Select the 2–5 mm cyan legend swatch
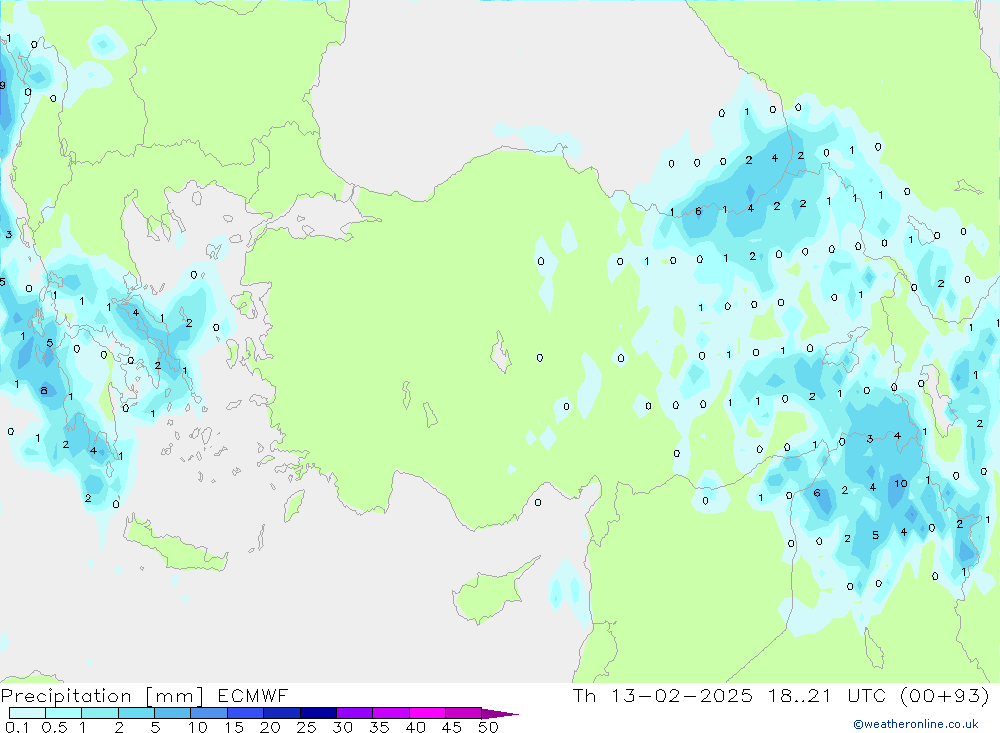1000x733 pixels. [x=136, y=713]
